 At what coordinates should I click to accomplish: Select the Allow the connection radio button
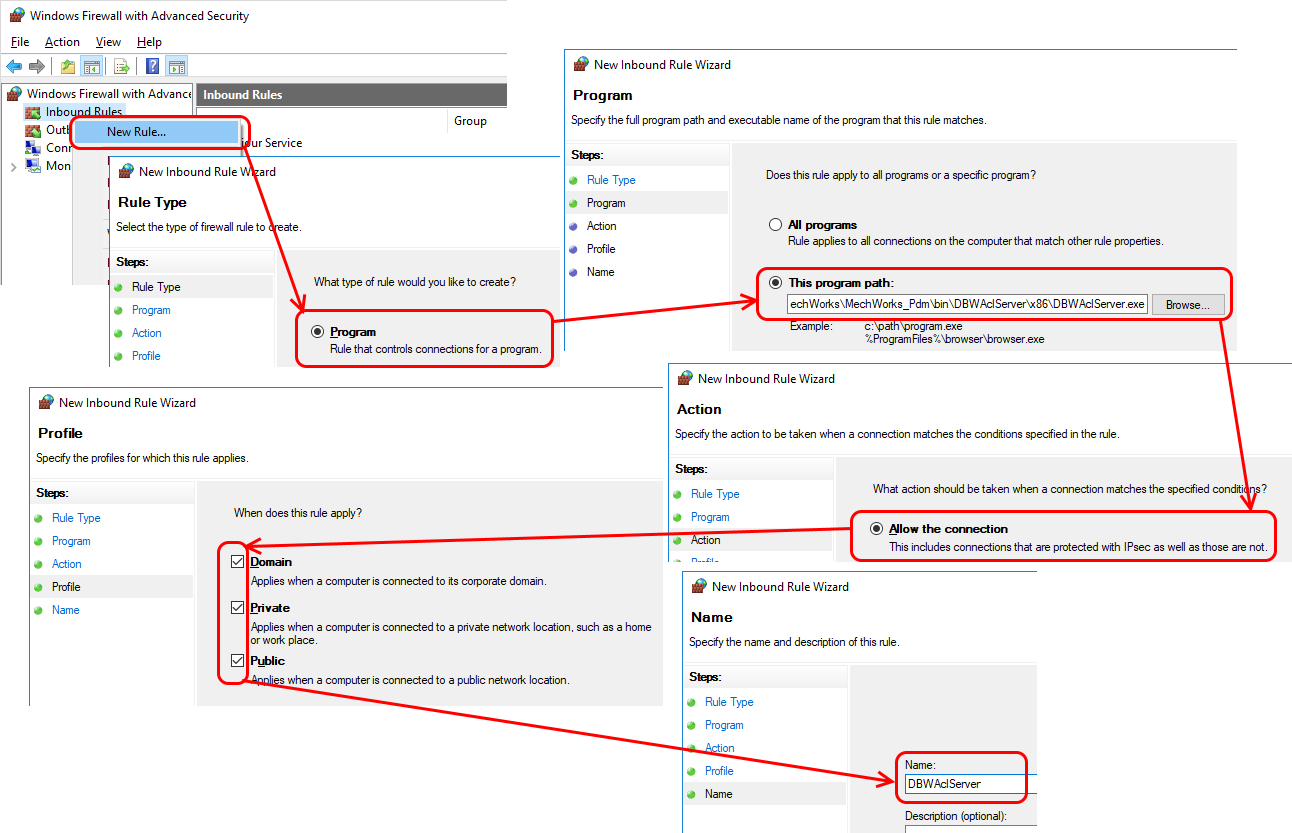876,529
